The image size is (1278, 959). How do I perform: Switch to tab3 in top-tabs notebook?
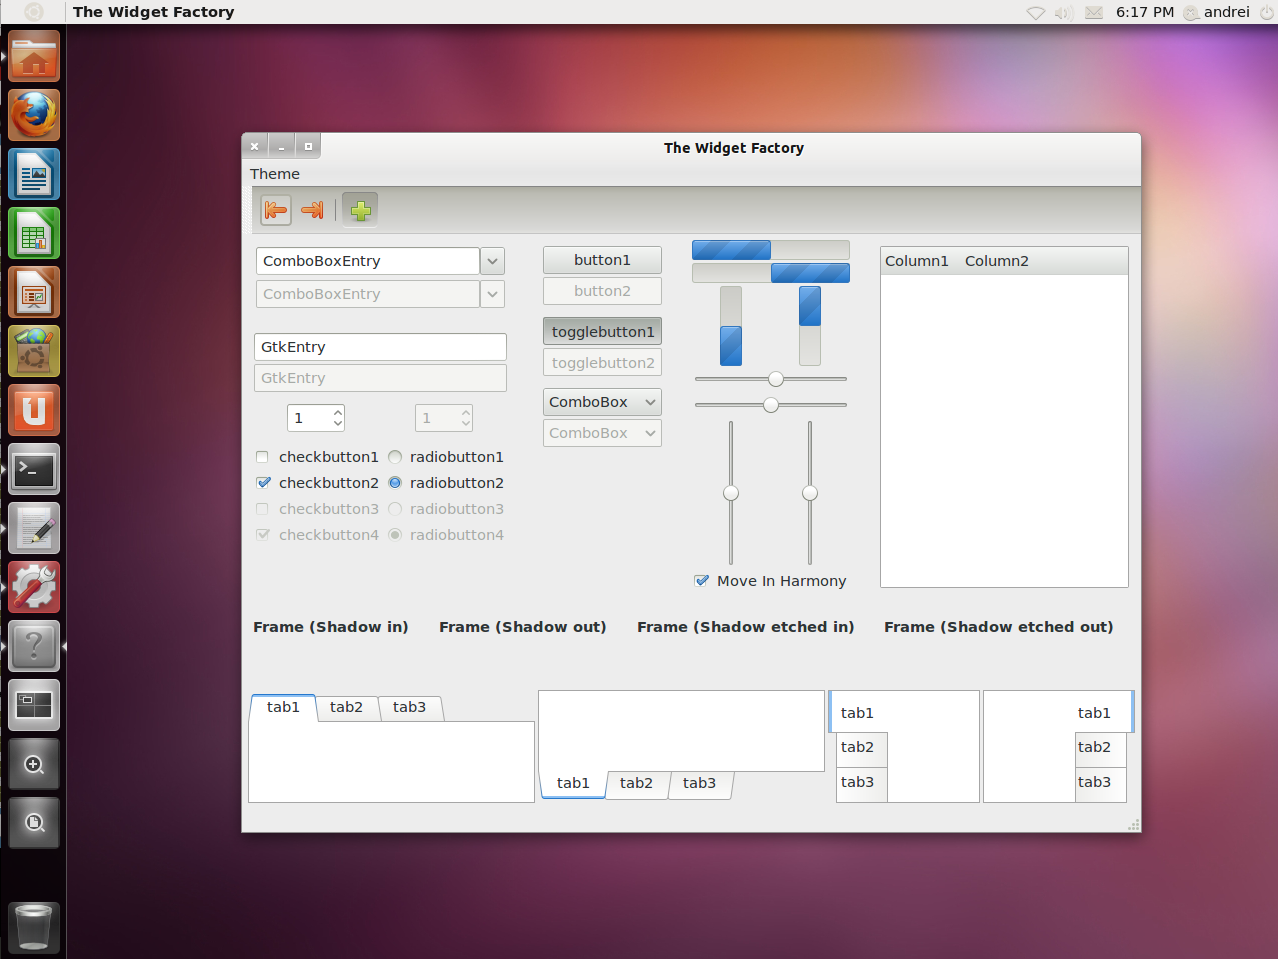click(x=409, y=707)
